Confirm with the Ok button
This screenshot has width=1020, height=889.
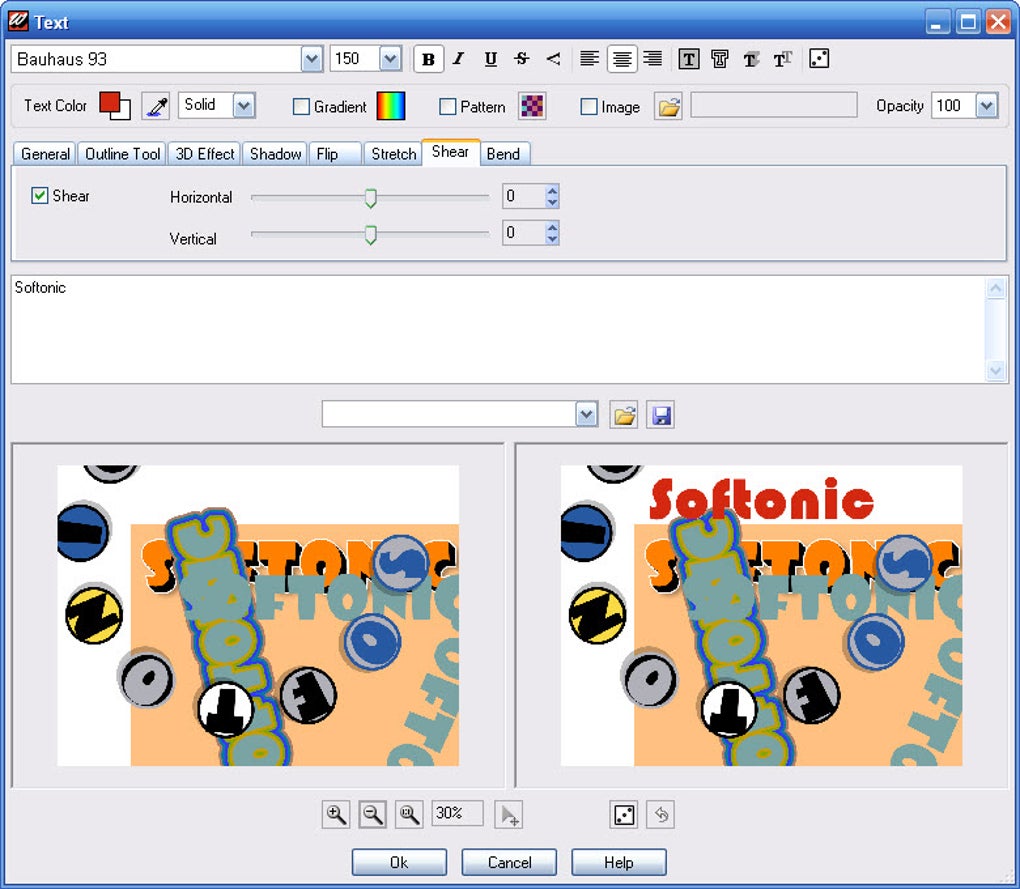point(399,862)
